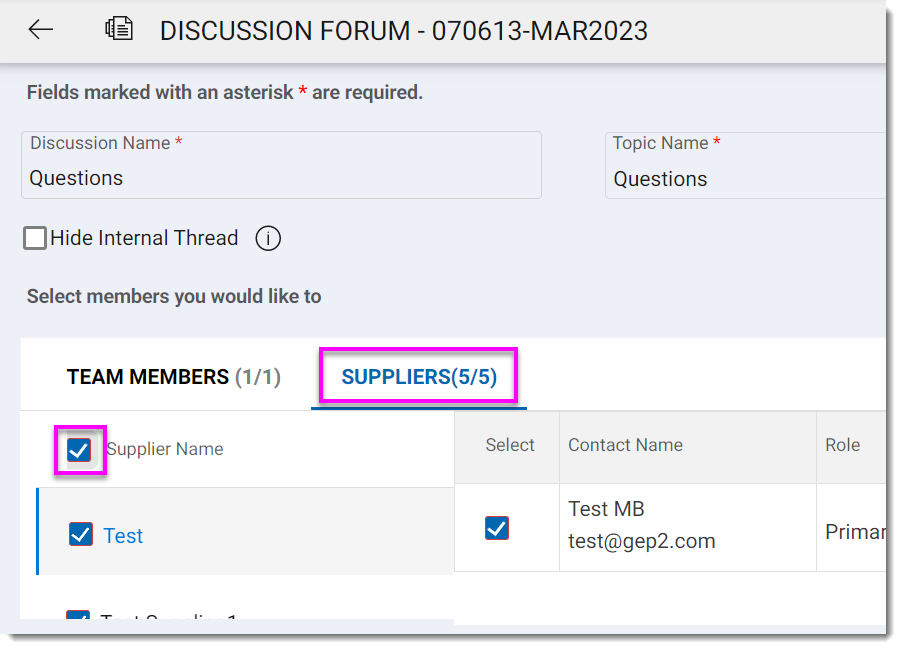This screenshot has width=901, height=649.
Task: Switch to the TEAM MEMBERS tab
Action: pos(173,376)
